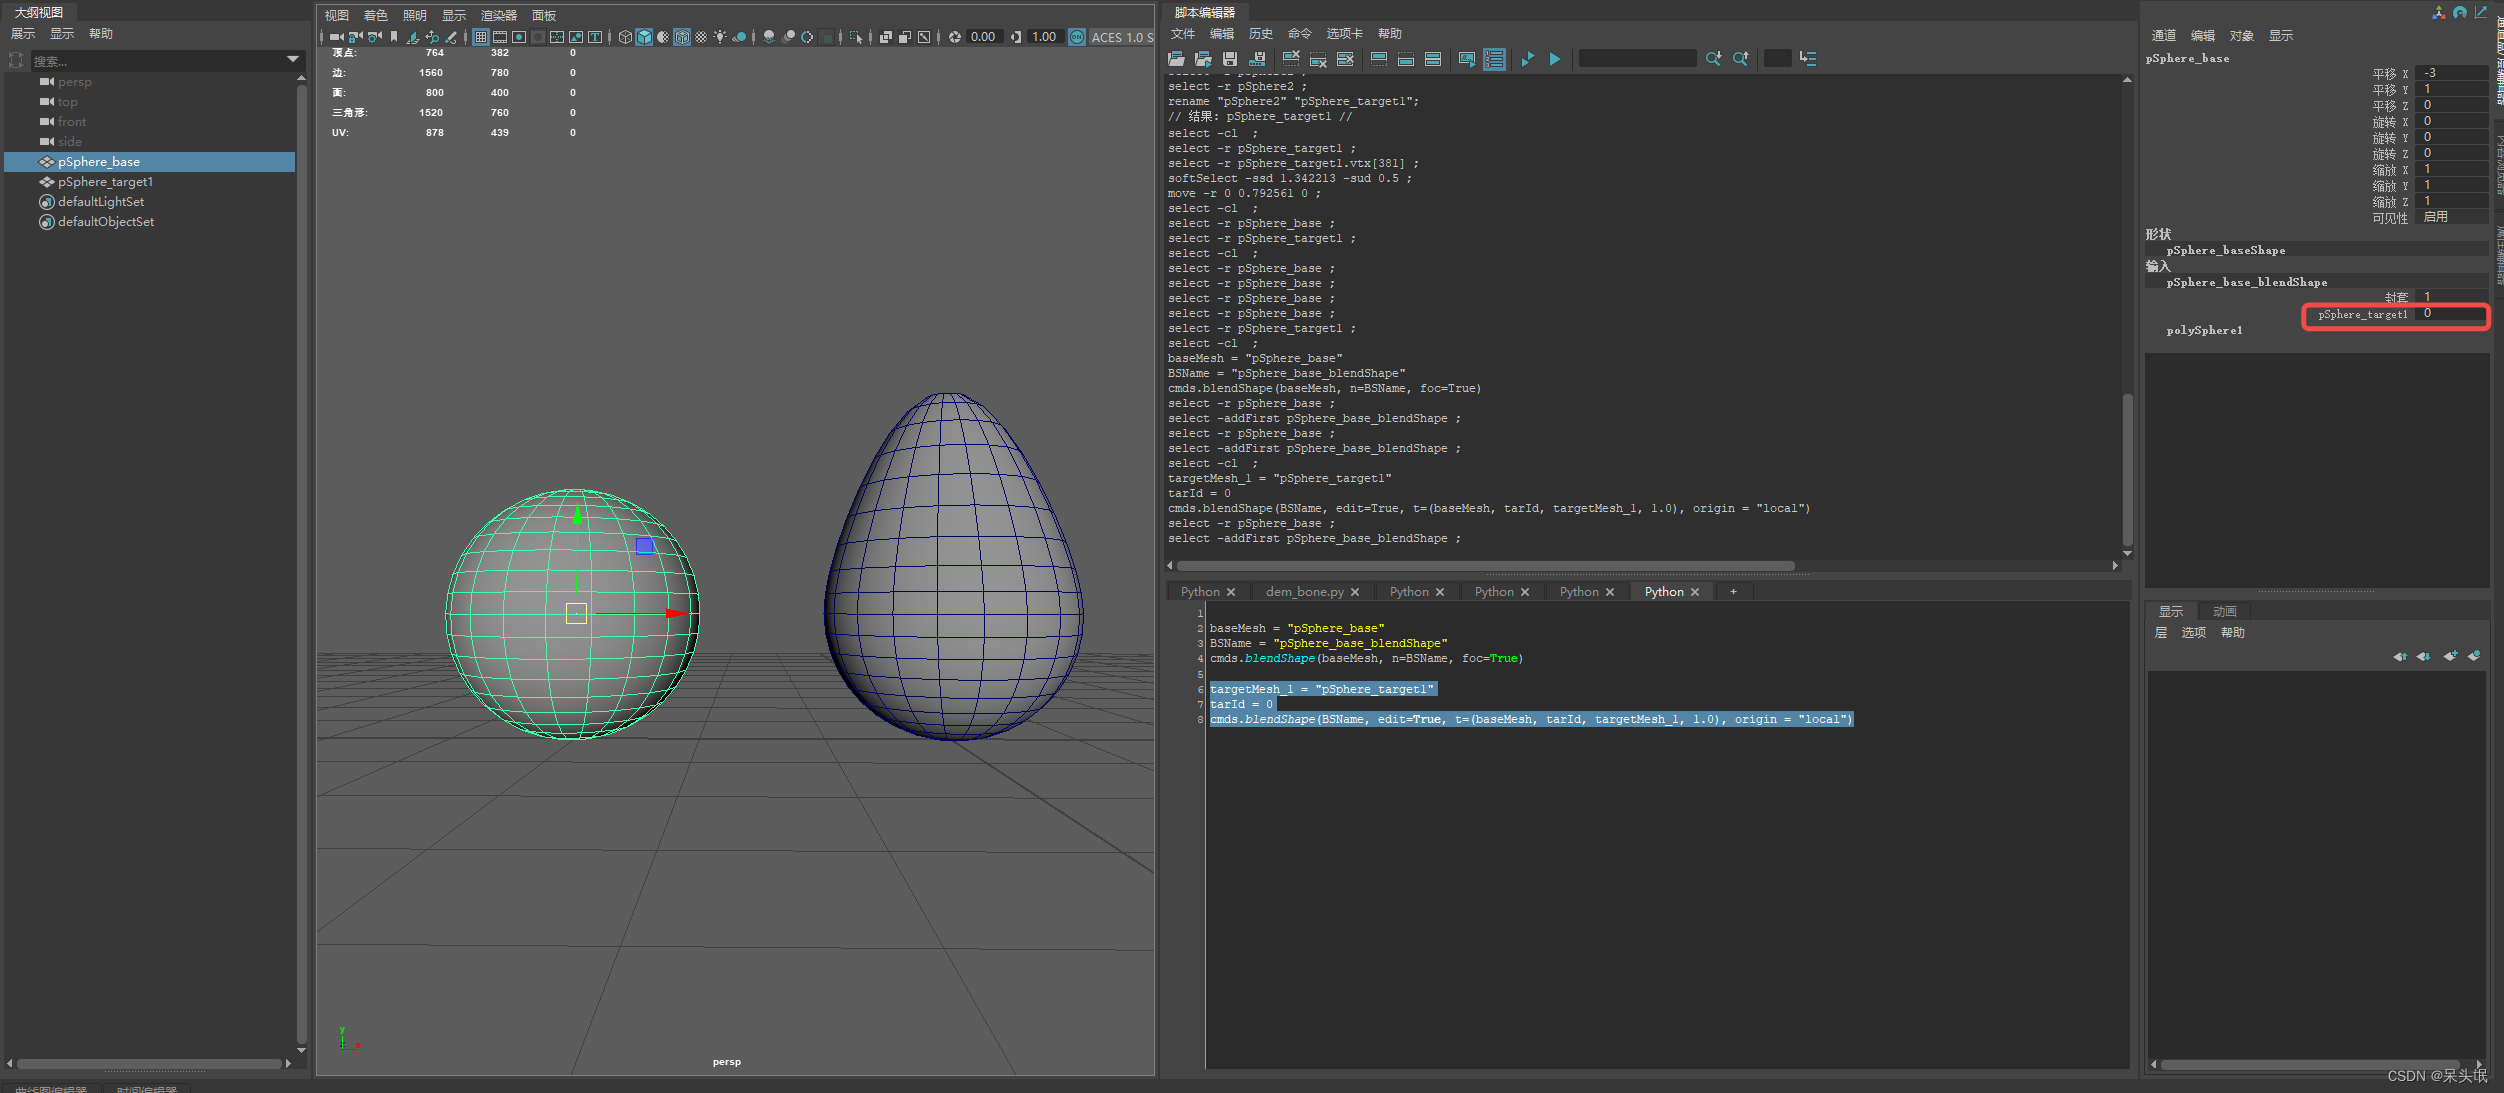Add a new script tab with plus button

tap(1733, 592)
